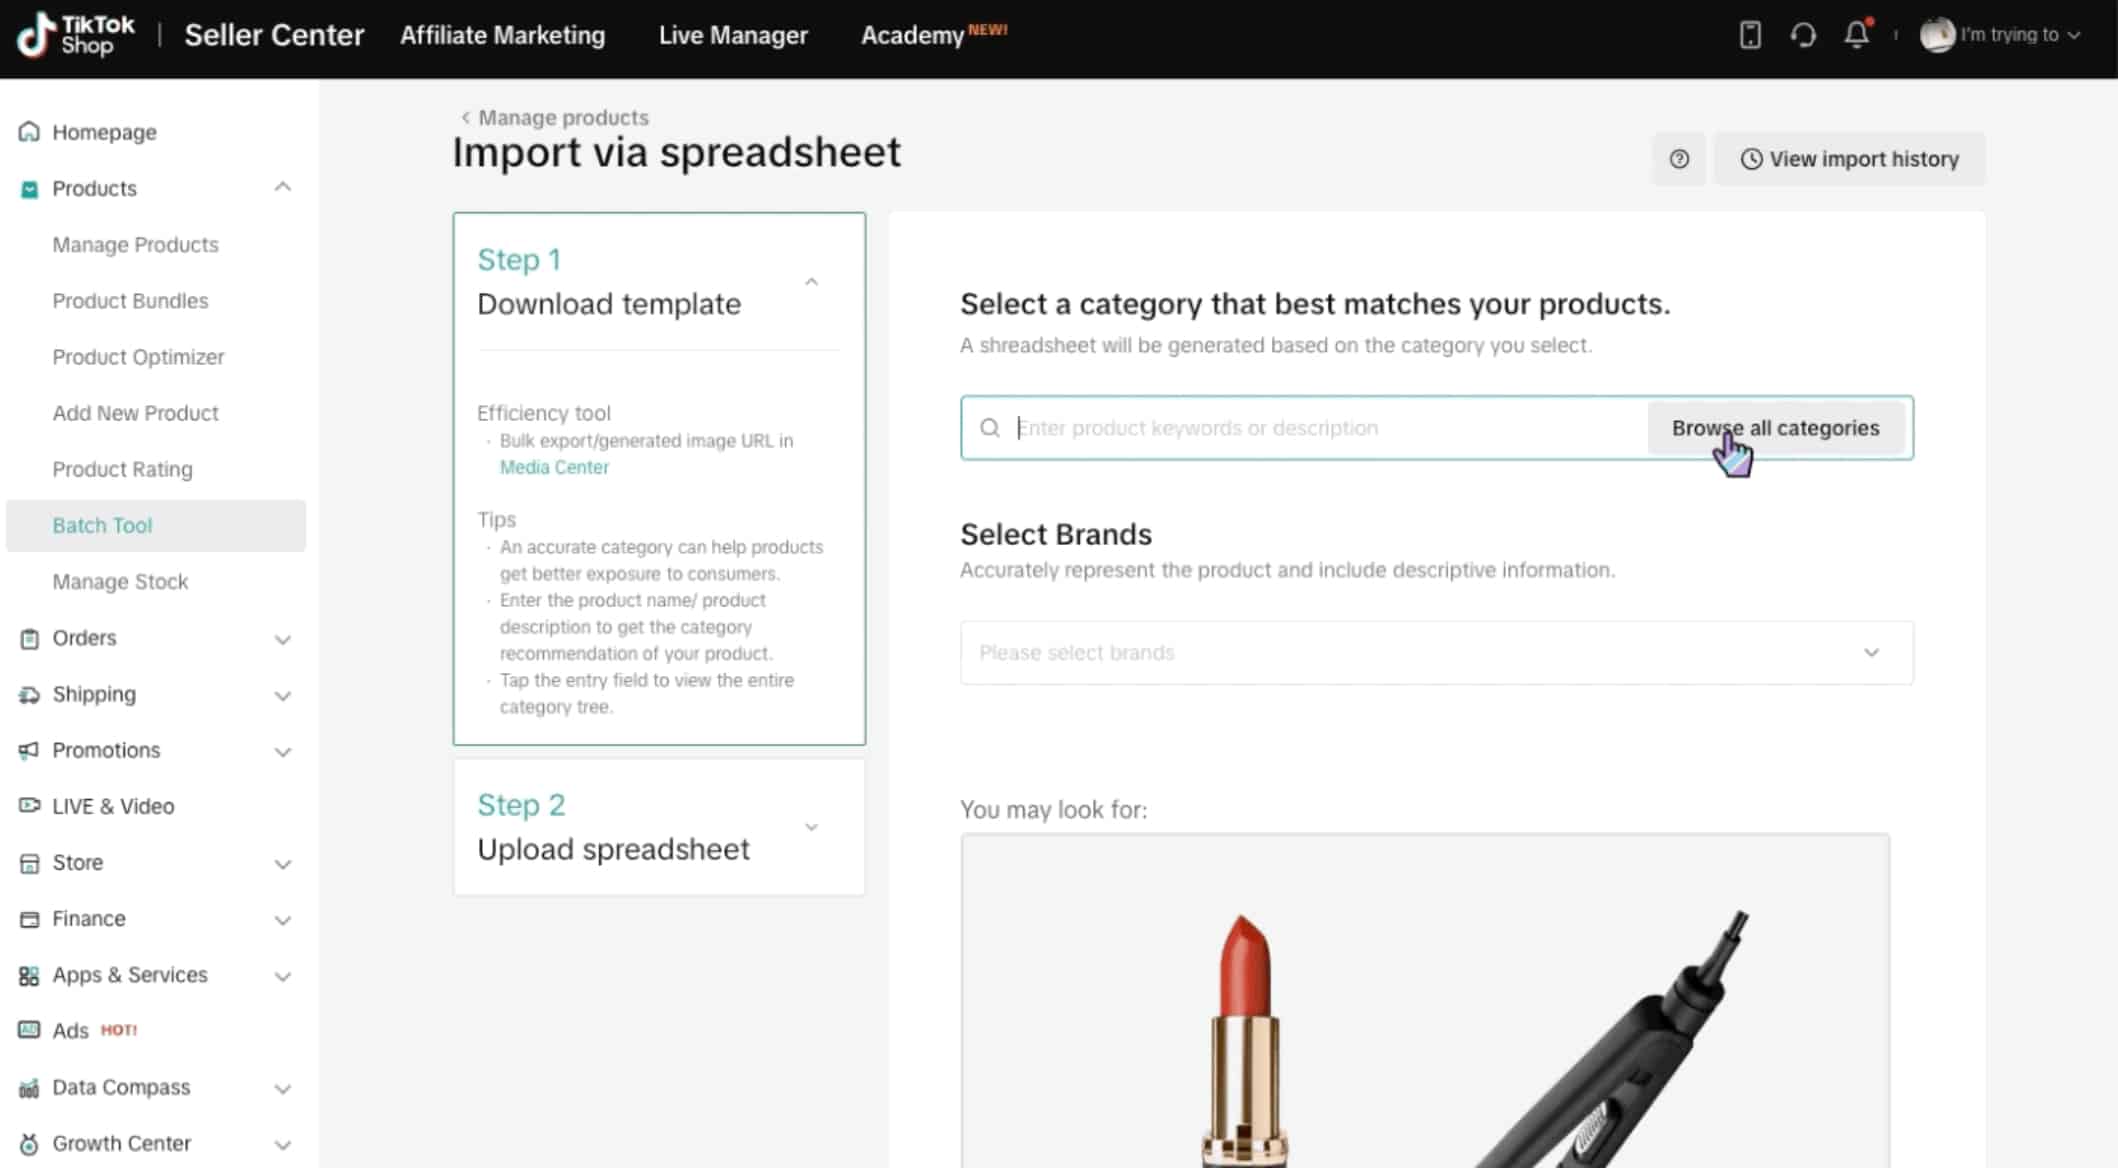Click the search magnifier icon in category field
Viewport: 2118px width, 1168px height.
990,428
